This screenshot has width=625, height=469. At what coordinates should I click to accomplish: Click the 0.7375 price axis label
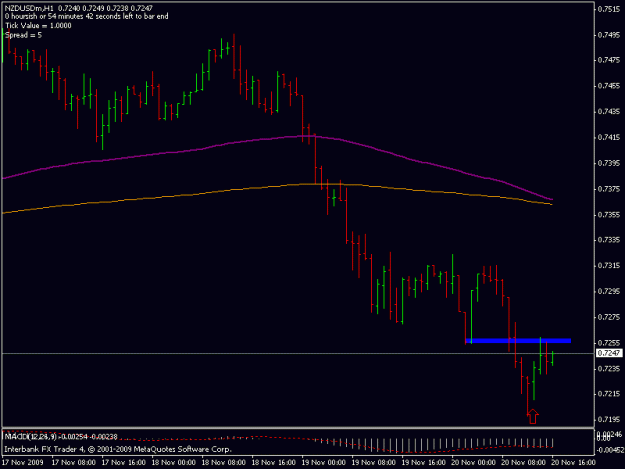pyautogui.click(x=609, y=189)
